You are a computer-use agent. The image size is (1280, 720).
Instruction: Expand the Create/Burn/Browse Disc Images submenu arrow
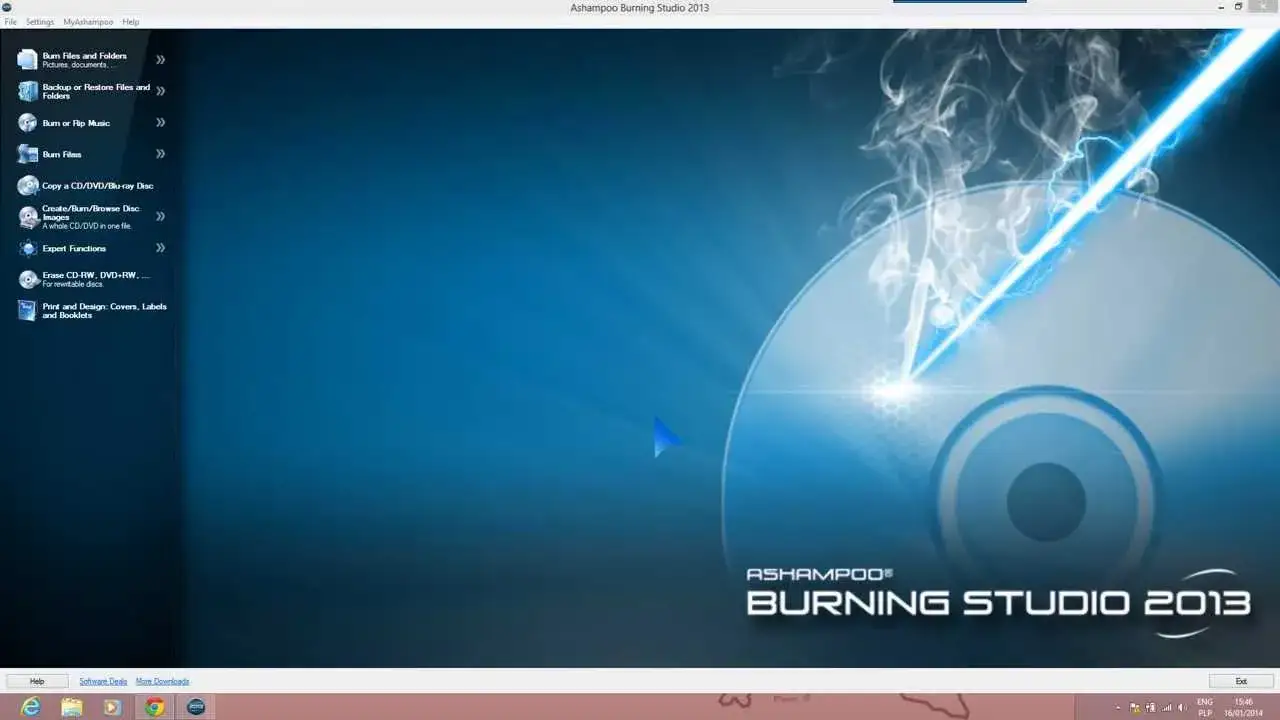[160, 216]
